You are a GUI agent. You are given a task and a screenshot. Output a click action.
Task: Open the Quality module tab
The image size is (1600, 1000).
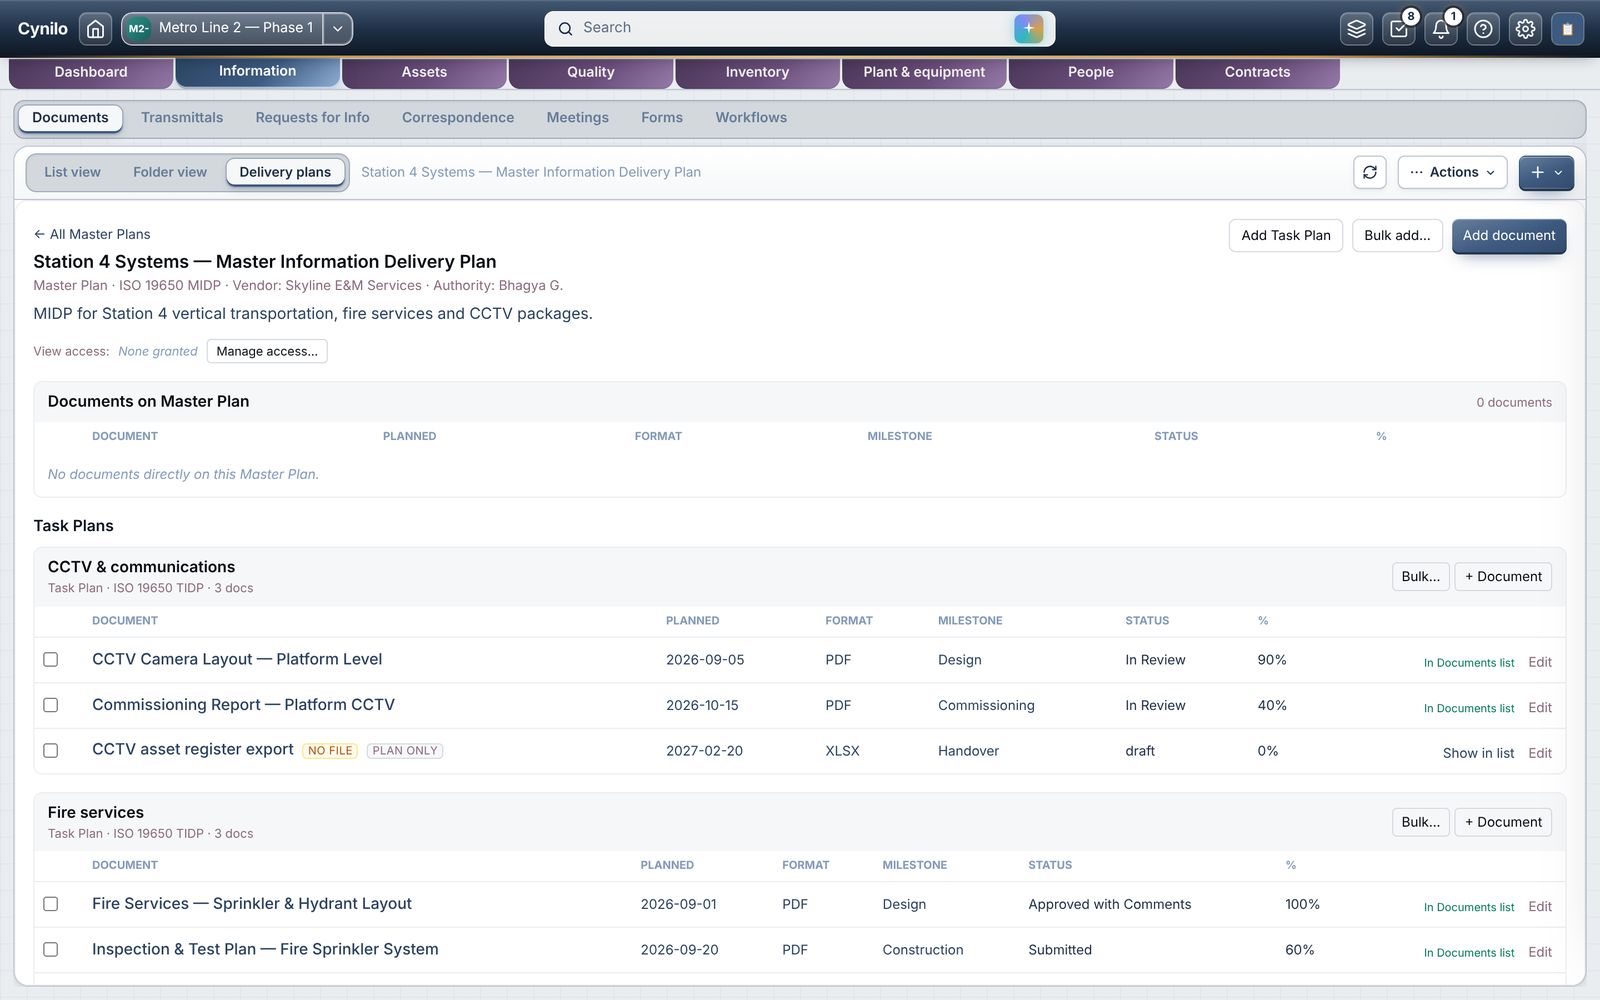pyautogui.click(x=590, y=72)
